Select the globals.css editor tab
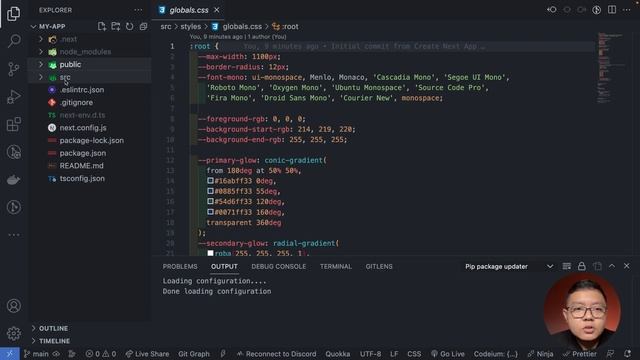This screenshot has width=640, height=360. pos(189,10)
